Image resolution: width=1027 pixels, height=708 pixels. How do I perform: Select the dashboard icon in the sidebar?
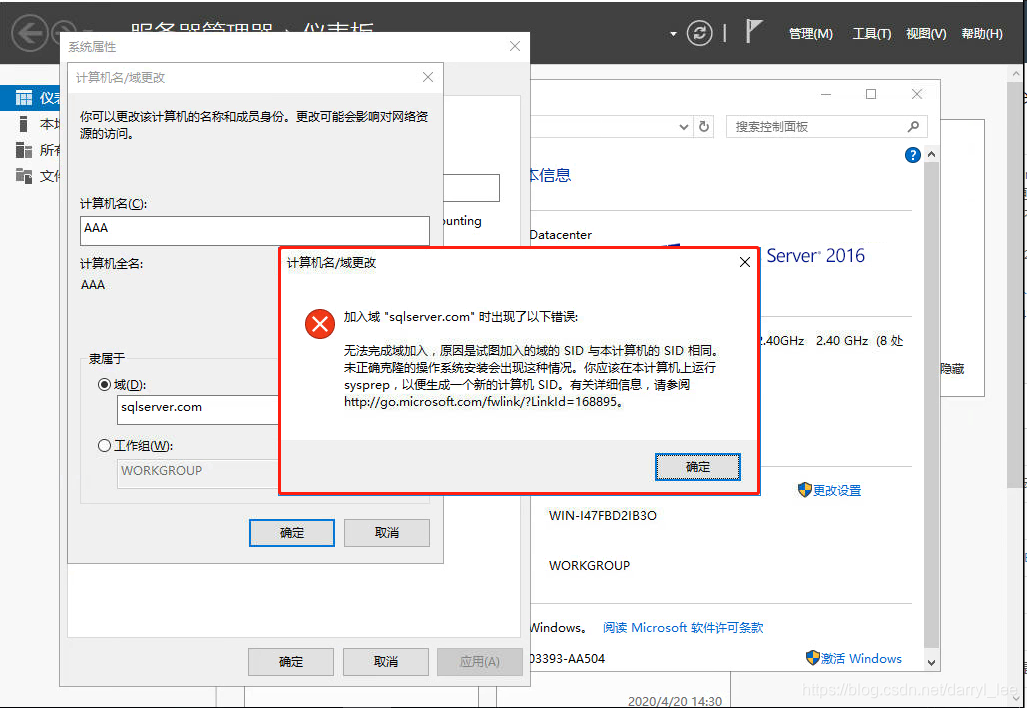click(x=24, y=98)
